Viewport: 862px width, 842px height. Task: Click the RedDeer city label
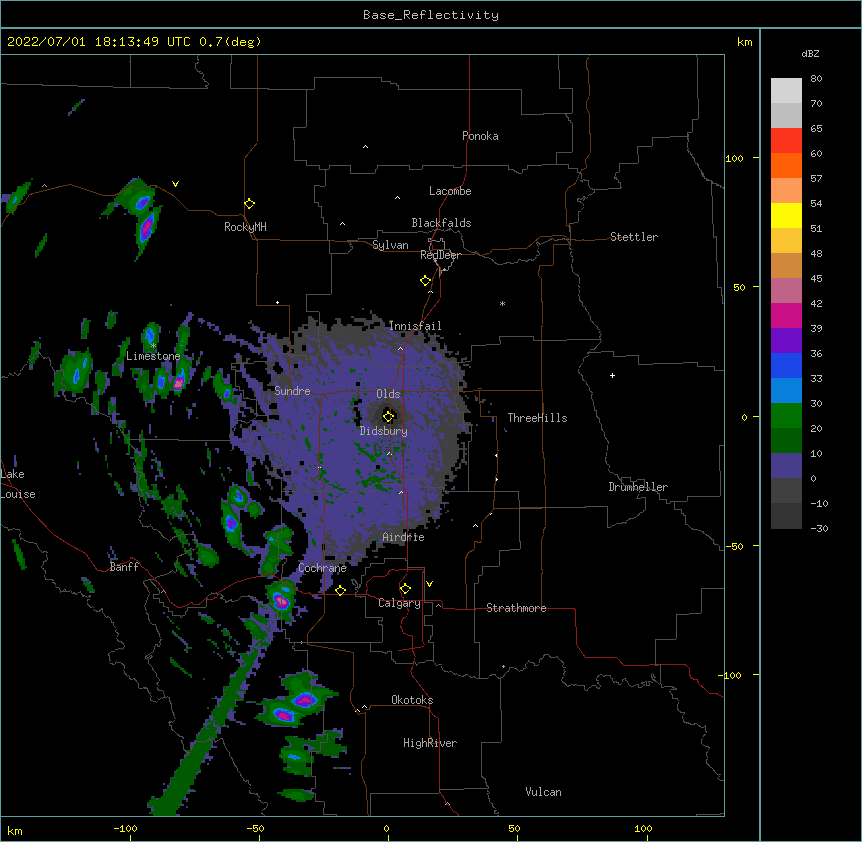pyautogui.click(x=440, y=255)
